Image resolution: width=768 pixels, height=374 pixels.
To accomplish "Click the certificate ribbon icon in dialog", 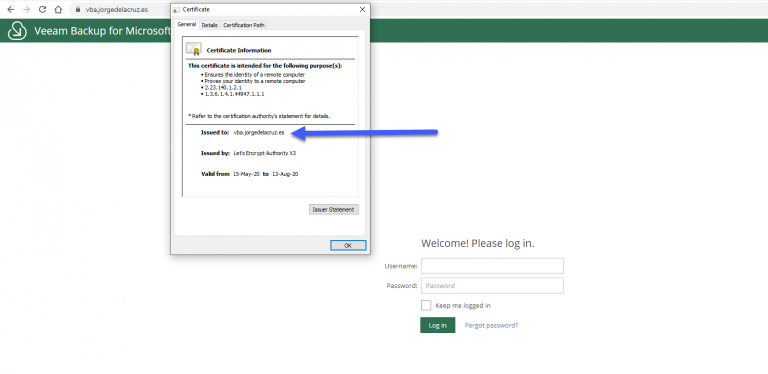I will coord(193,49).
